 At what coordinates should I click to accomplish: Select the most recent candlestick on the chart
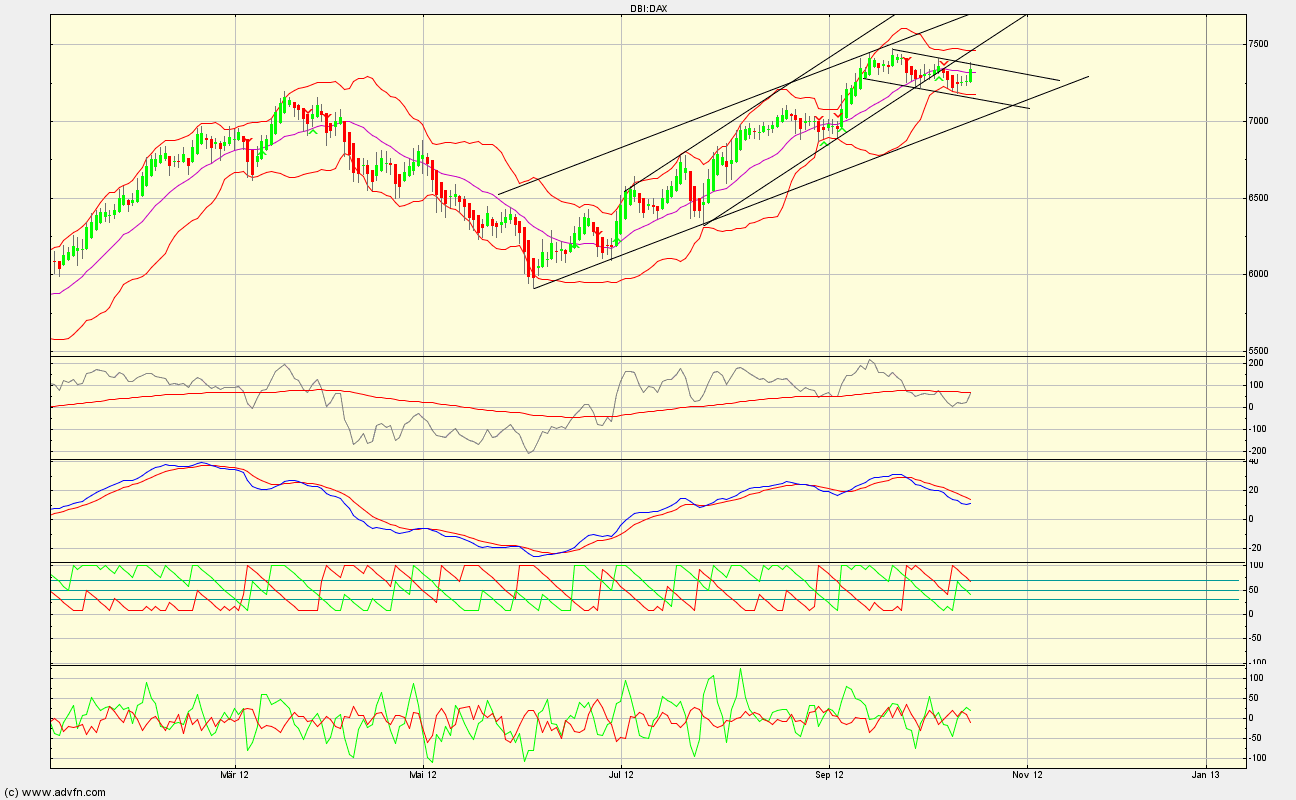click(968, 73)
